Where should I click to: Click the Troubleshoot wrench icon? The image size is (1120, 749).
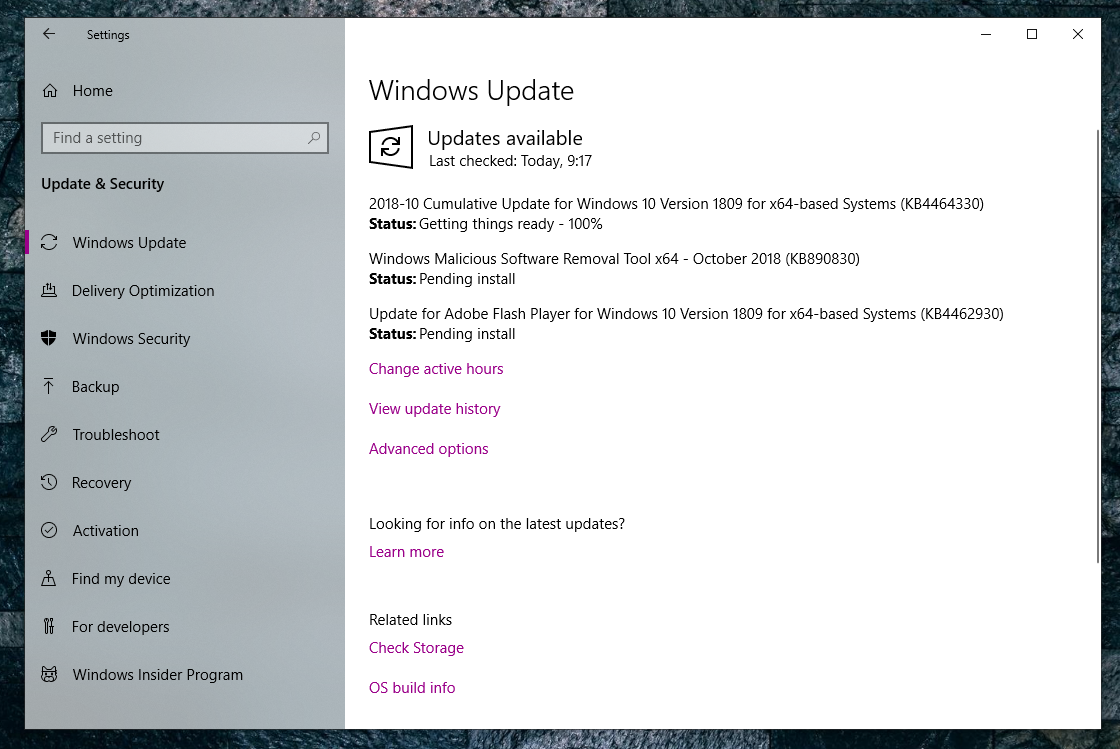49,434
